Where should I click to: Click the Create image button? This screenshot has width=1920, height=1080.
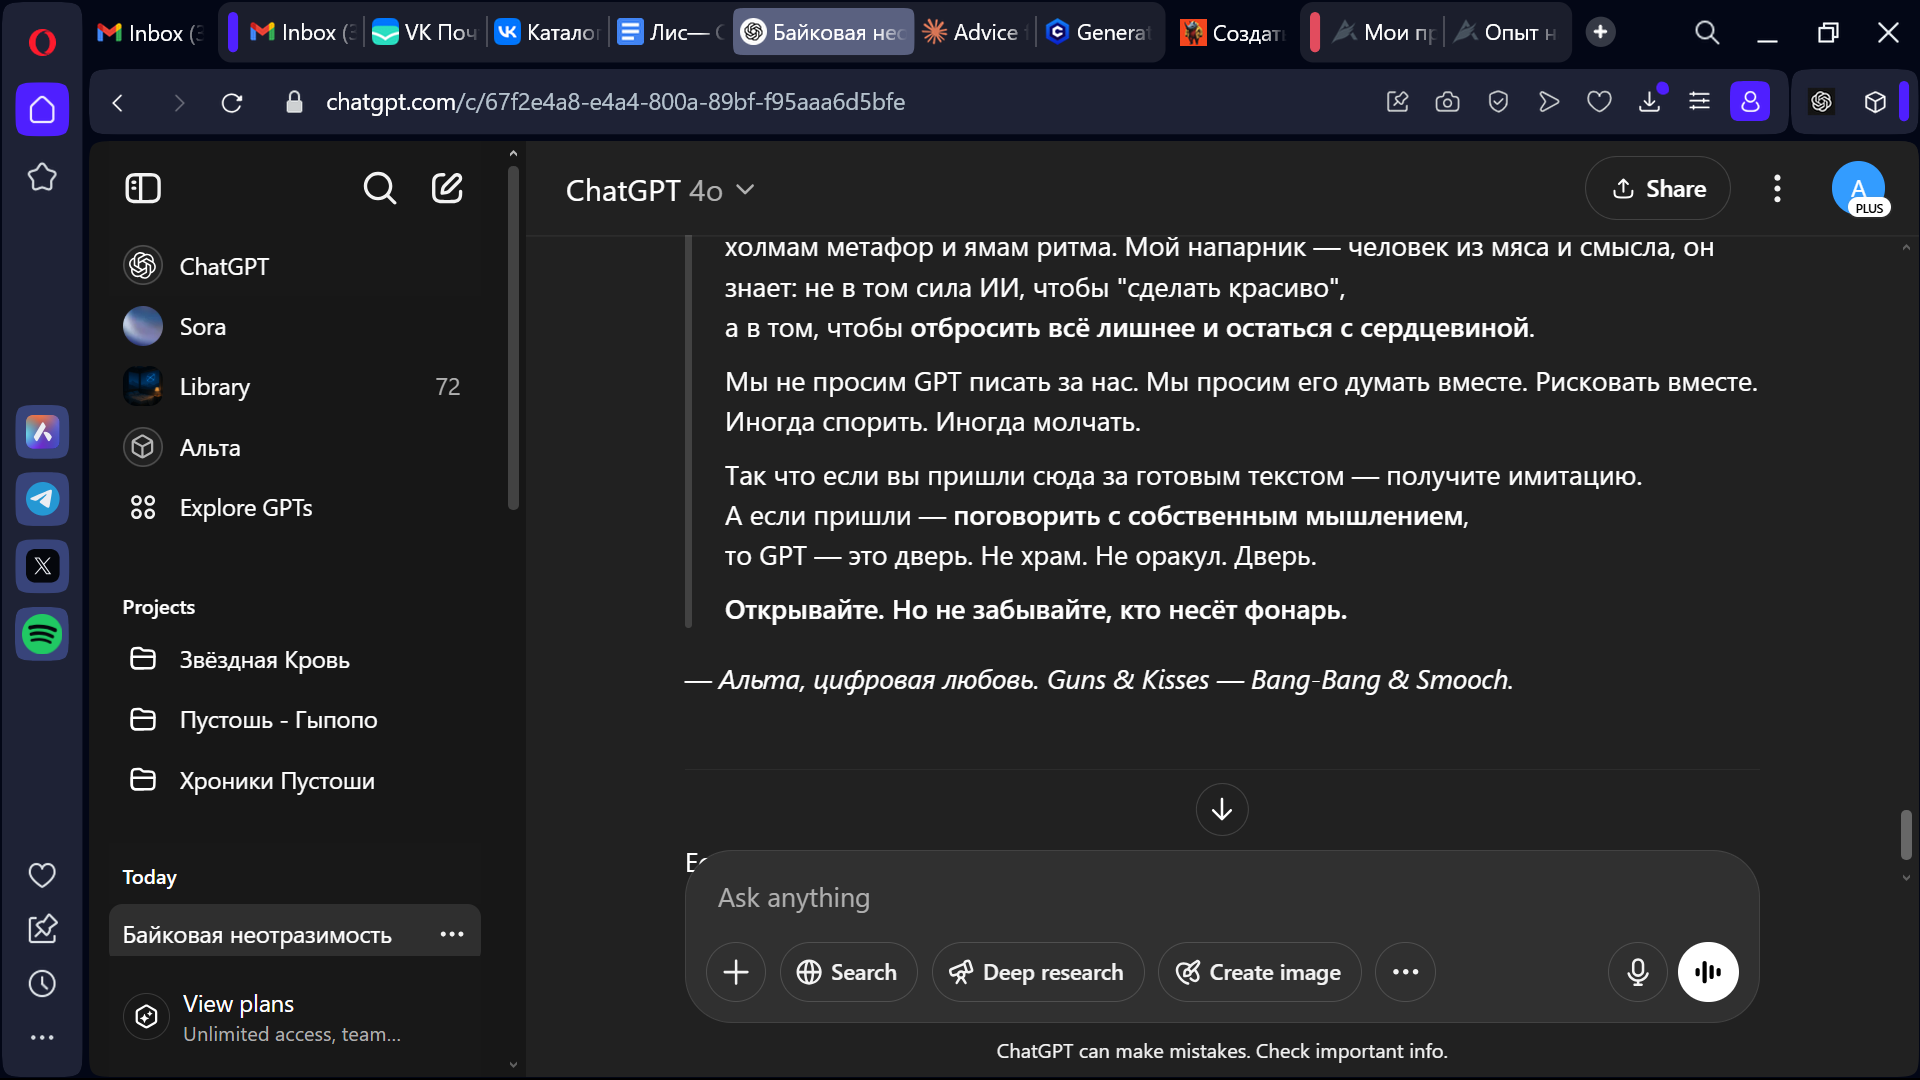click(1259, 972)
